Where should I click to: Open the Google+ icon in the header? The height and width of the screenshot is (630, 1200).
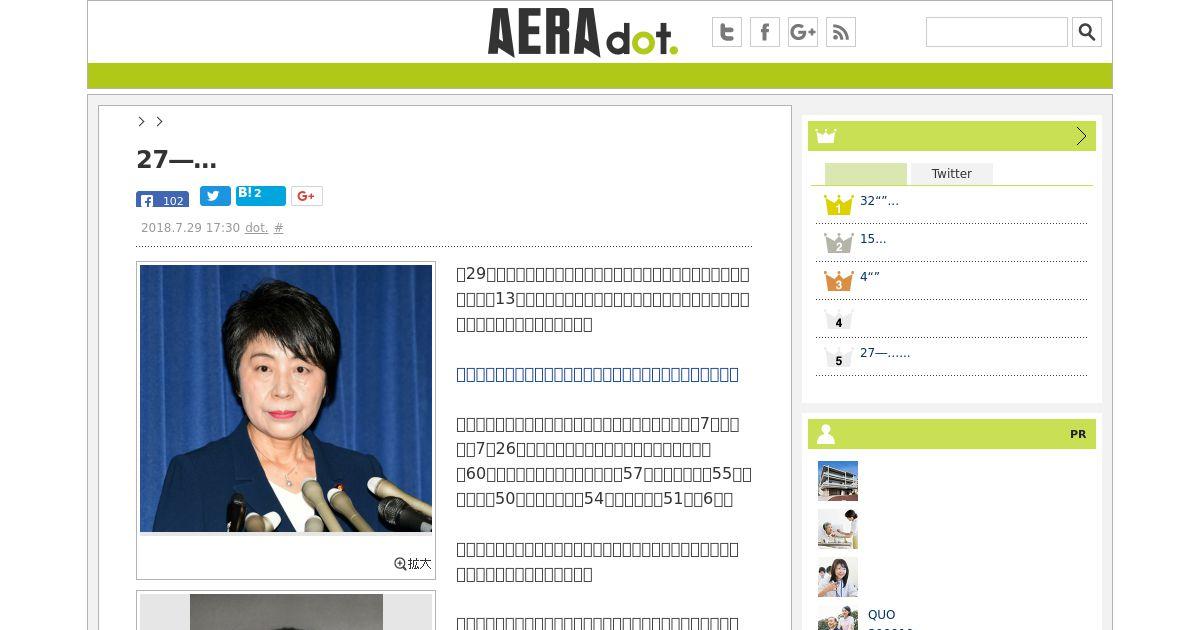803,32
